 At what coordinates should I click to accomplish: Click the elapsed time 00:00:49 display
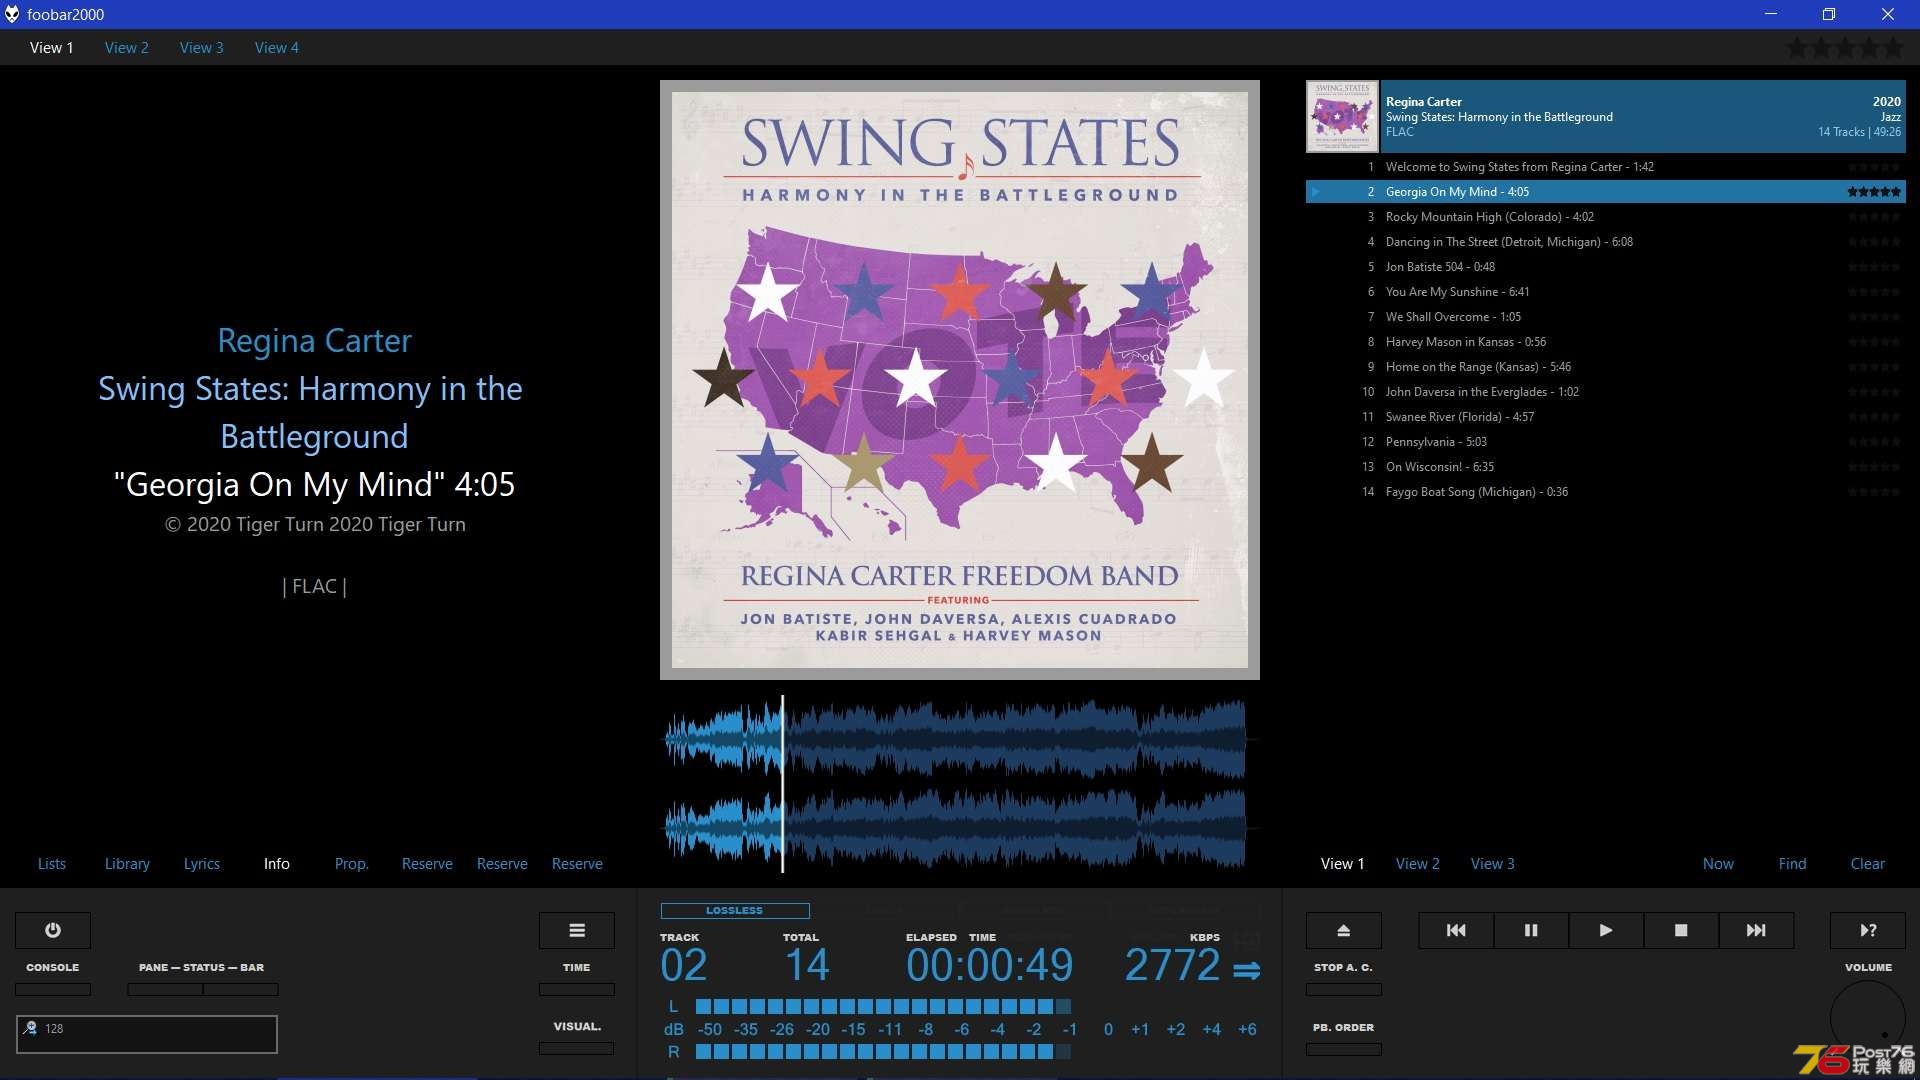990,966
